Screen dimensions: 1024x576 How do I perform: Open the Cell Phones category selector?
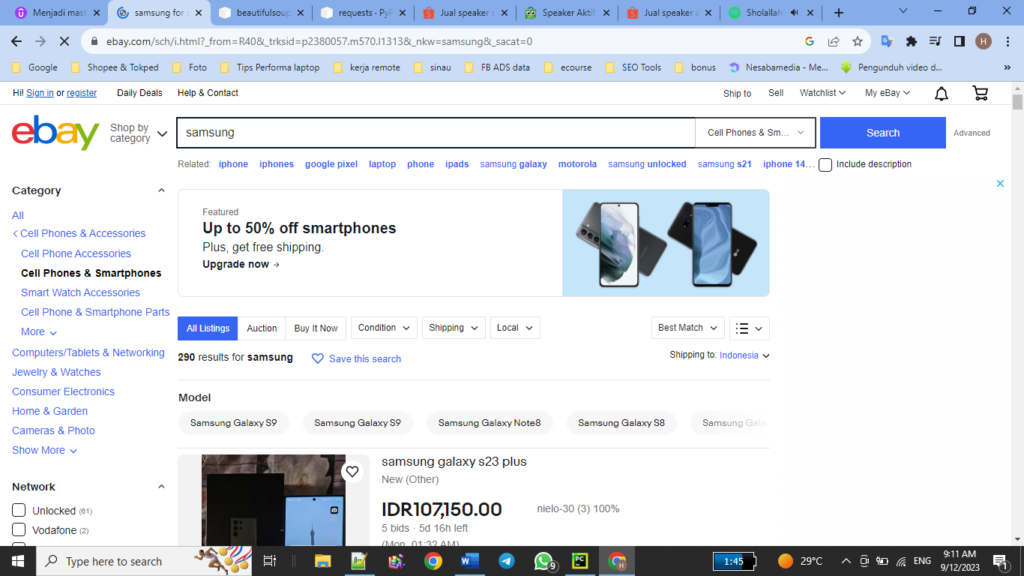[x=754, y=132]
